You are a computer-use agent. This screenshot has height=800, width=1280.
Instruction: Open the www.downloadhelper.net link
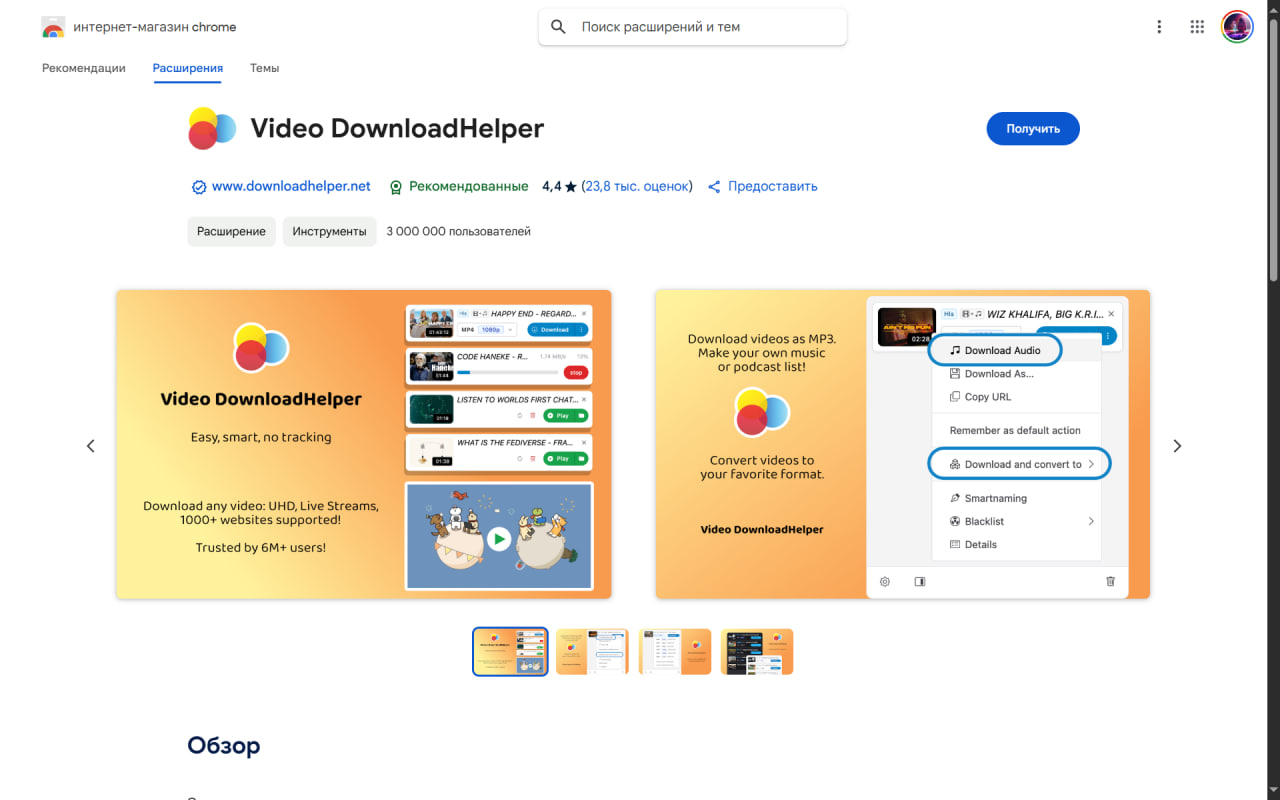click(x=291, y=186)
